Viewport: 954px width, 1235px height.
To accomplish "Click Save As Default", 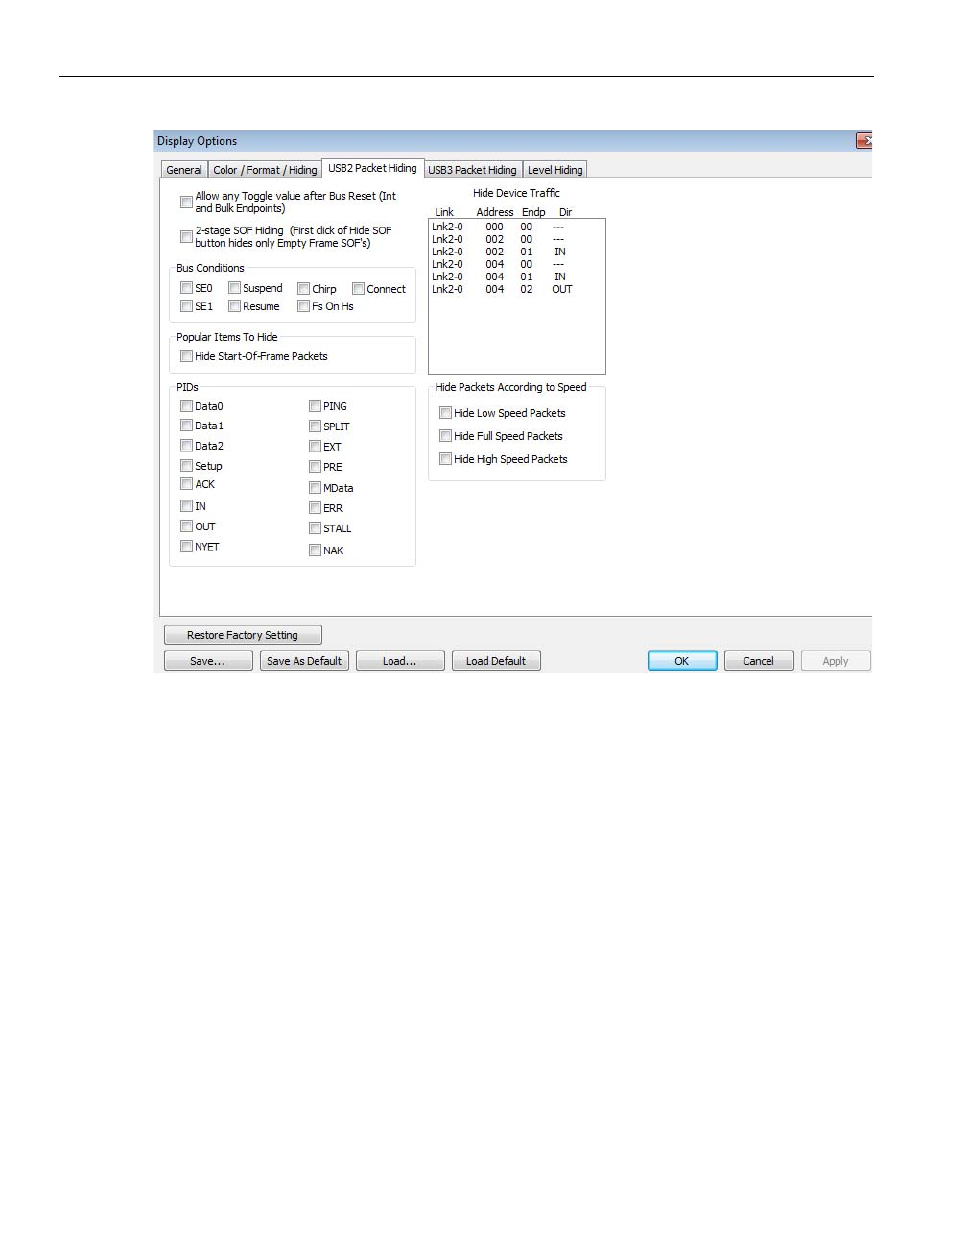I will coord(304,661).
